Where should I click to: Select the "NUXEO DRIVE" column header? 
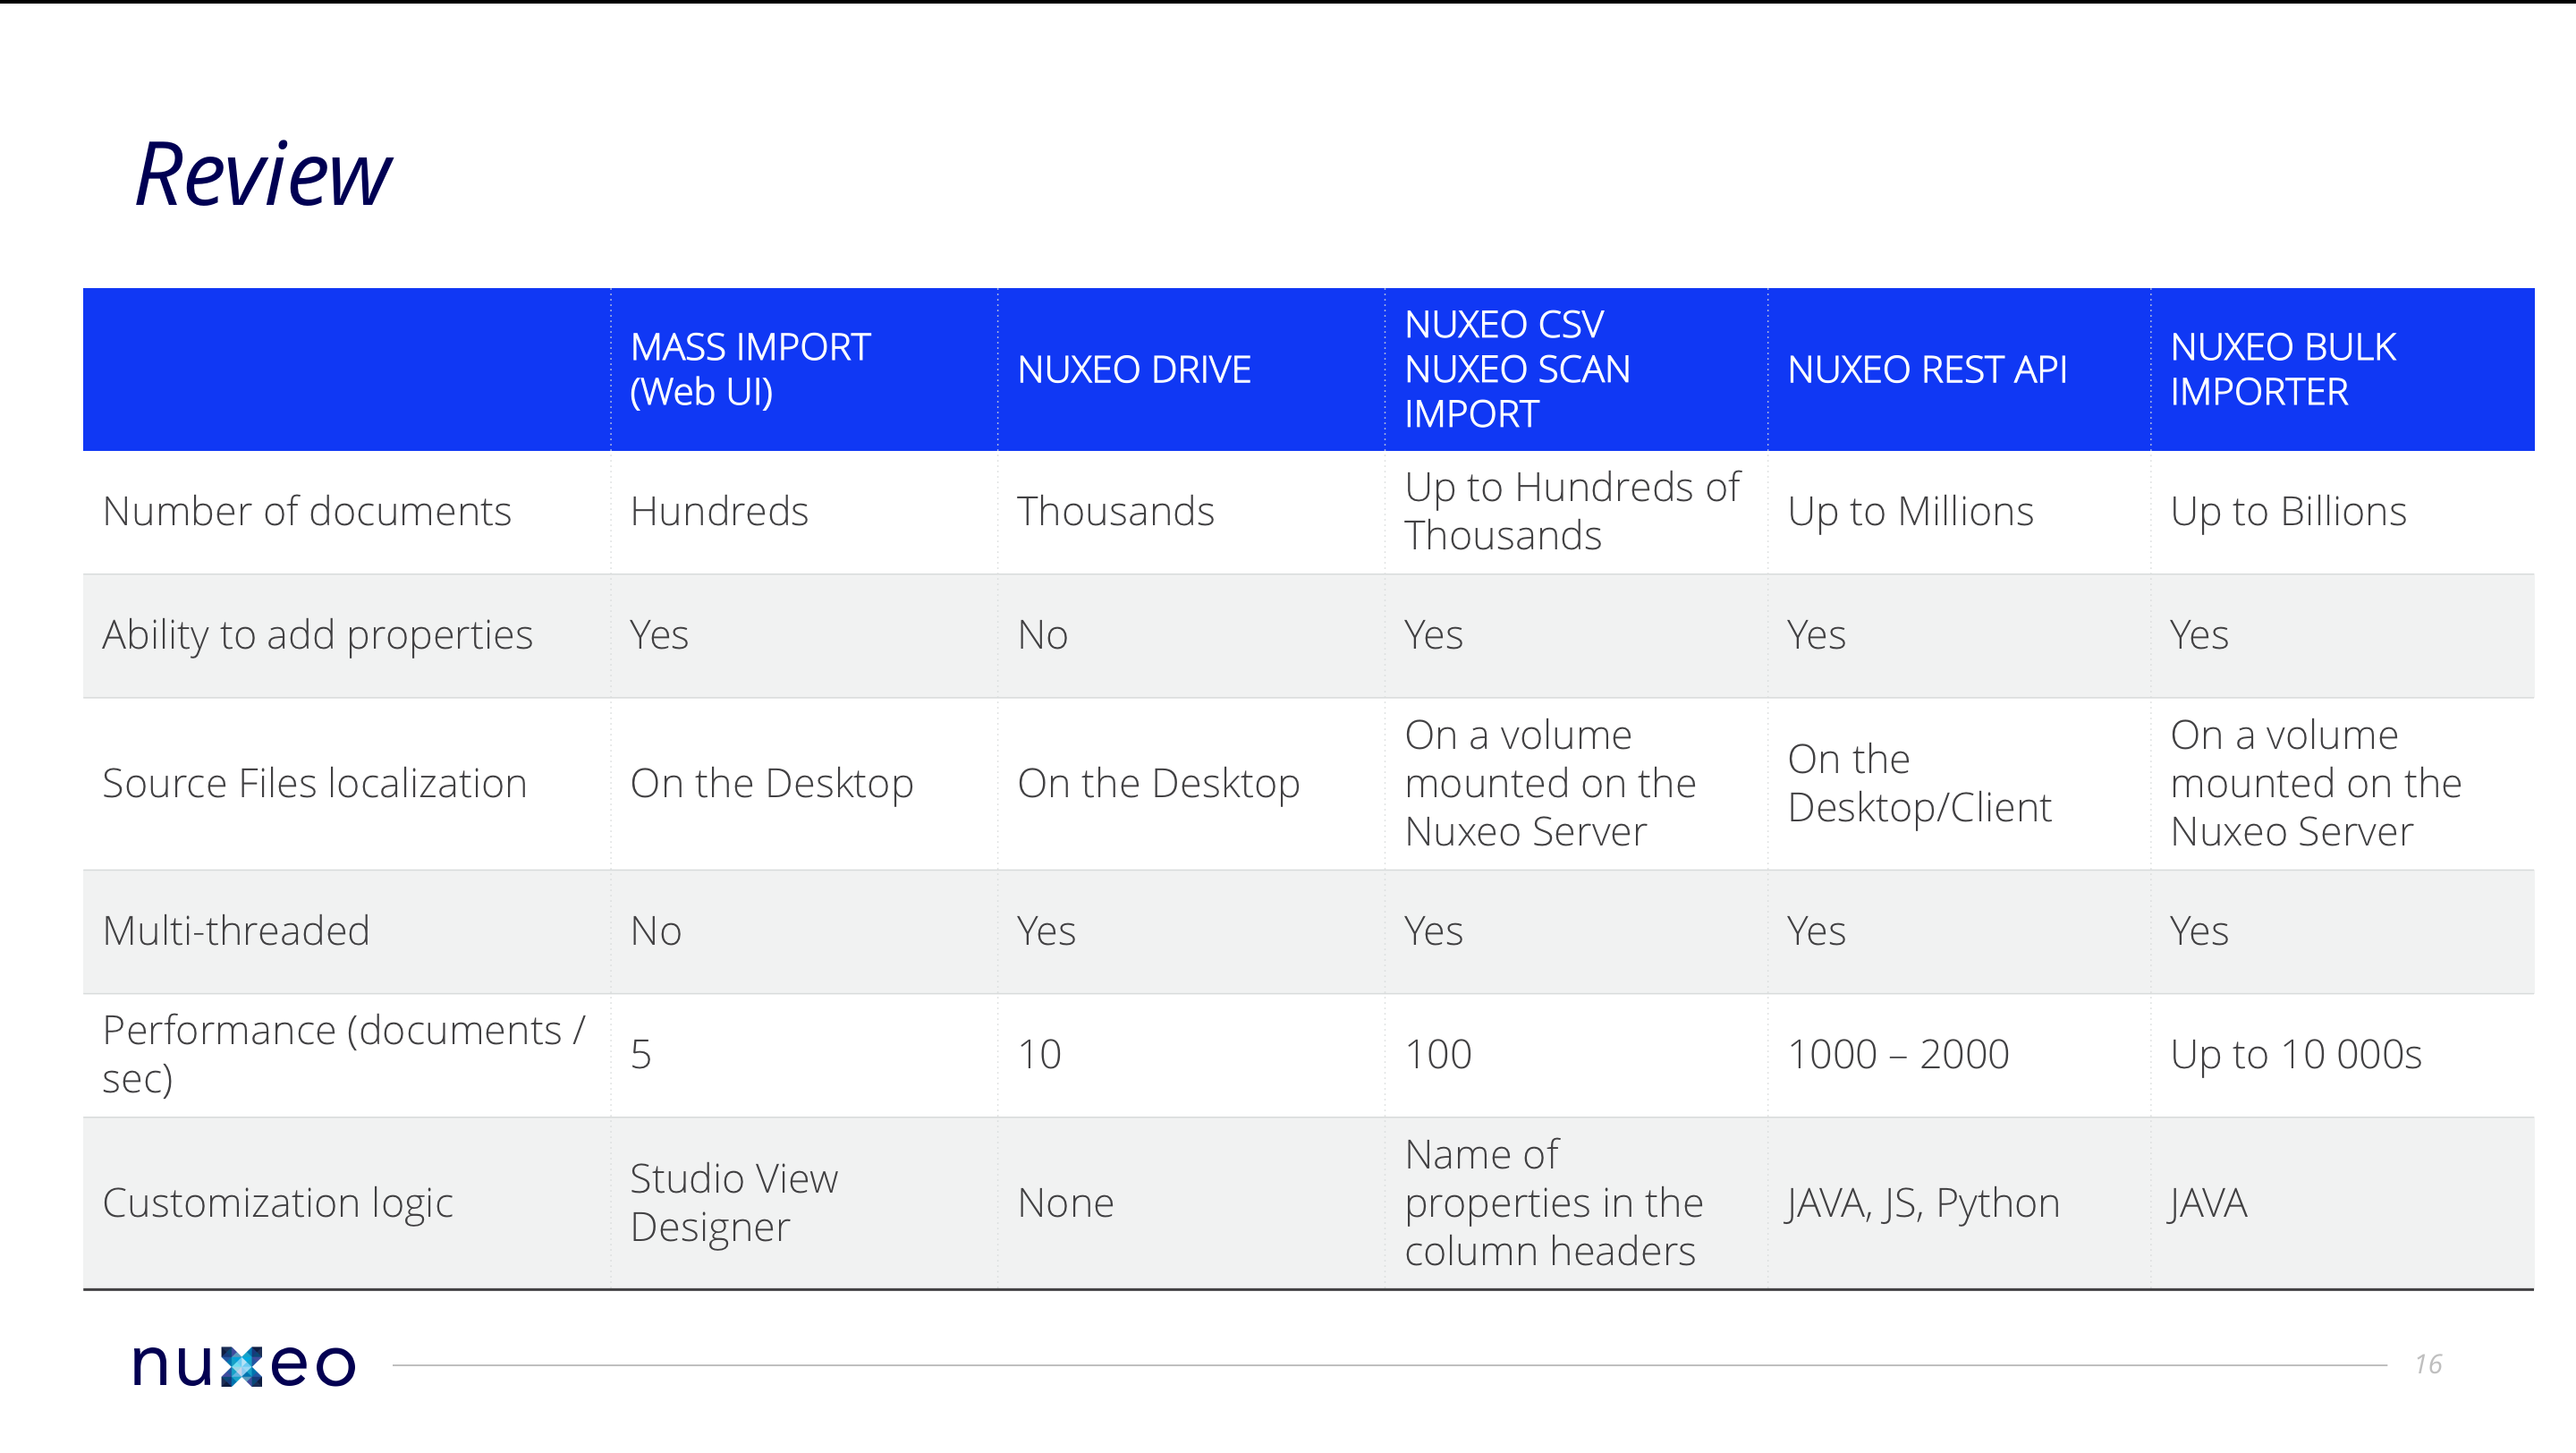pyautogui.click(x=1134, y=370)
